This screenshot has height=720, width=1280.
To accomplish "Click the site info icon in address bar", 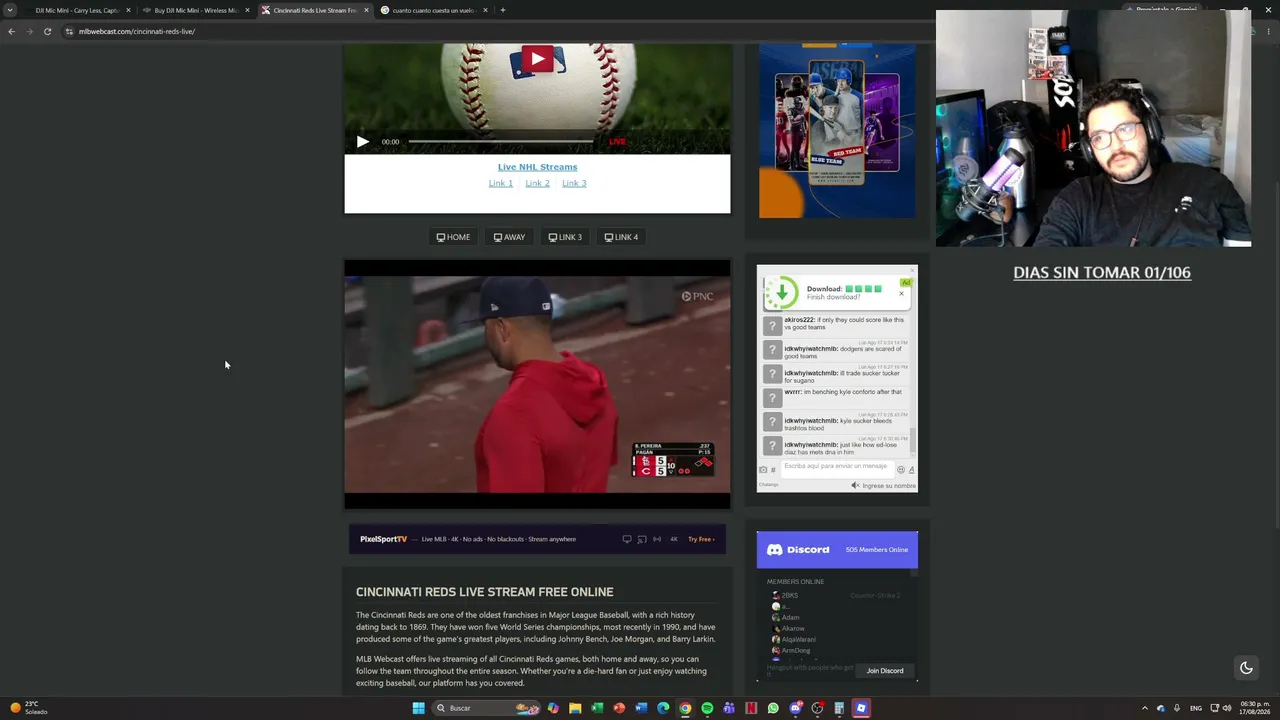I will pos(69,31).
